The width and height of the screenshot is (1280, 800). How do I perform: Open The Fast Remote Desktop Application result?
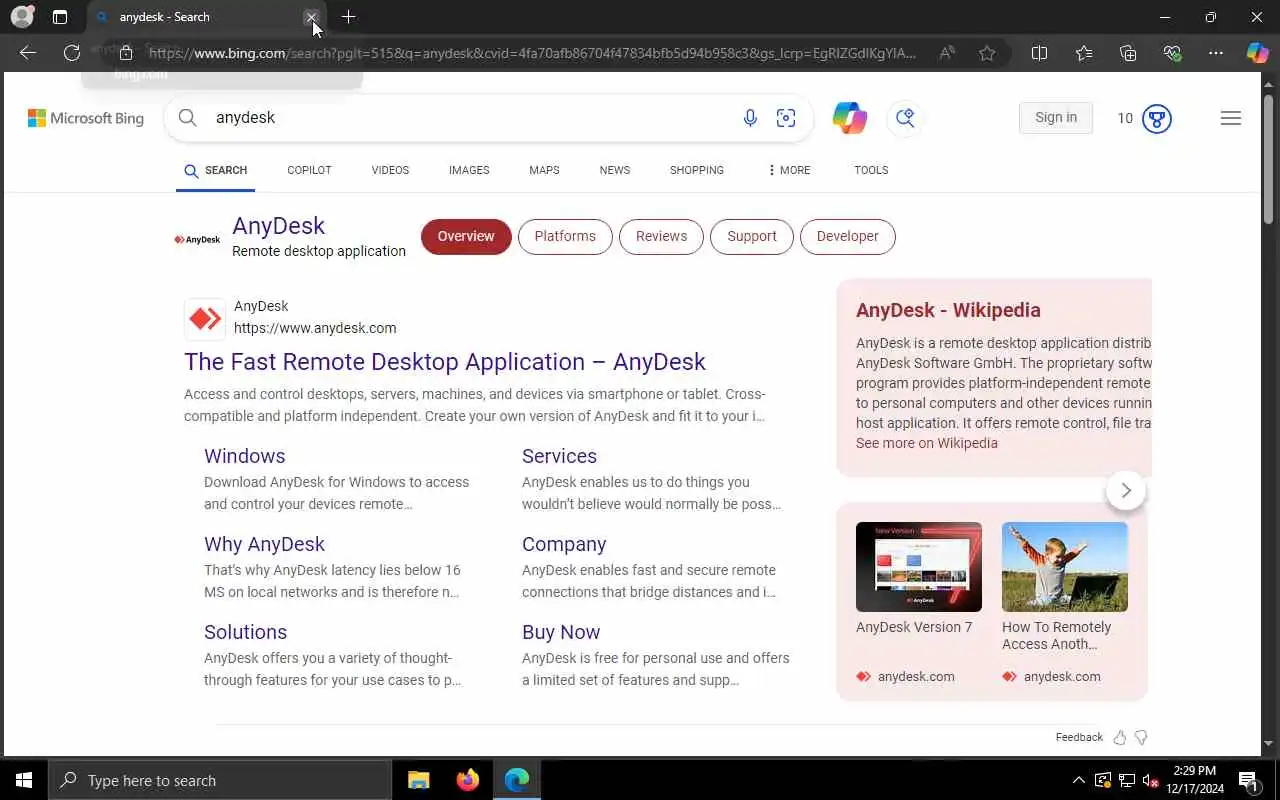[x=445, y=362]
